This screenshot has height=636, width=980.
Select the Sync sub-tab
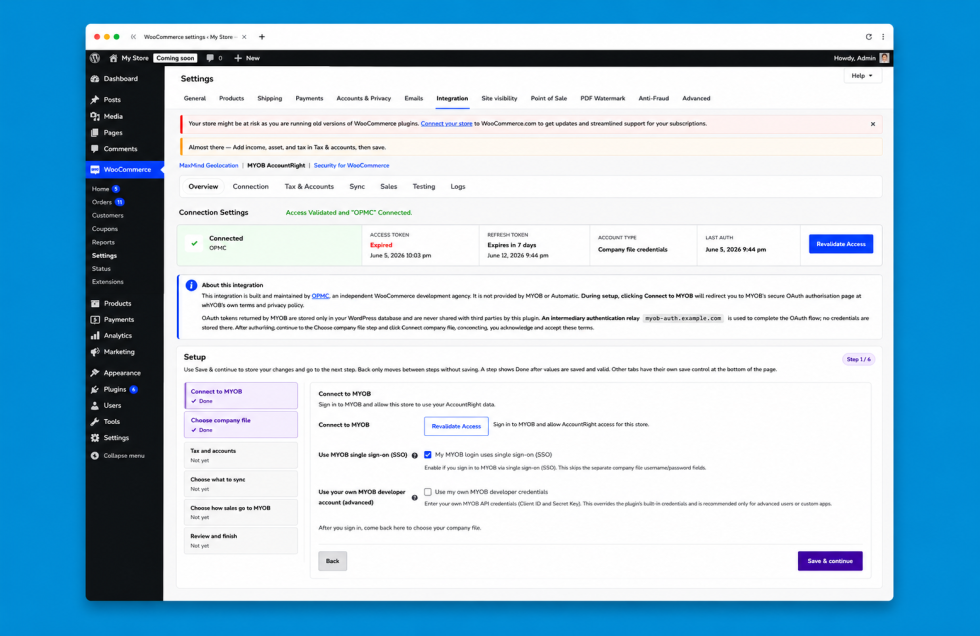tap(357, 187)
